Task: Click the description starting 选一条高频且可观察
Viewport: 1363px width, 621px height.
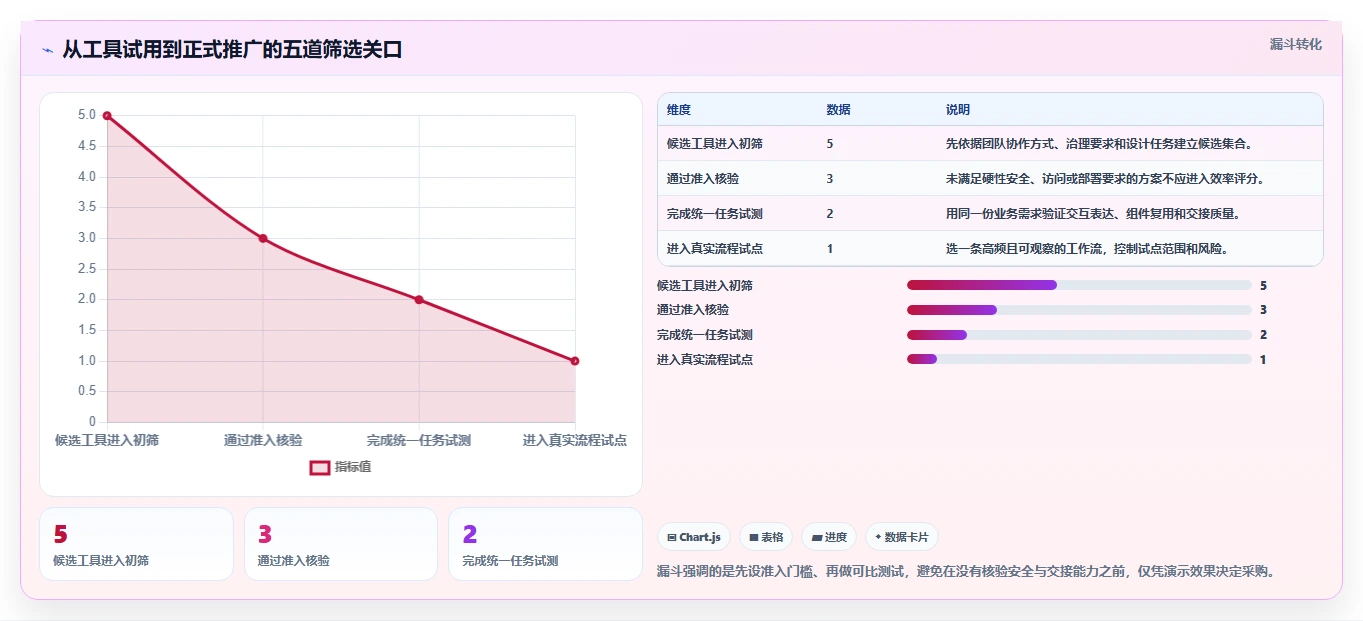Action: (1087, 249)
